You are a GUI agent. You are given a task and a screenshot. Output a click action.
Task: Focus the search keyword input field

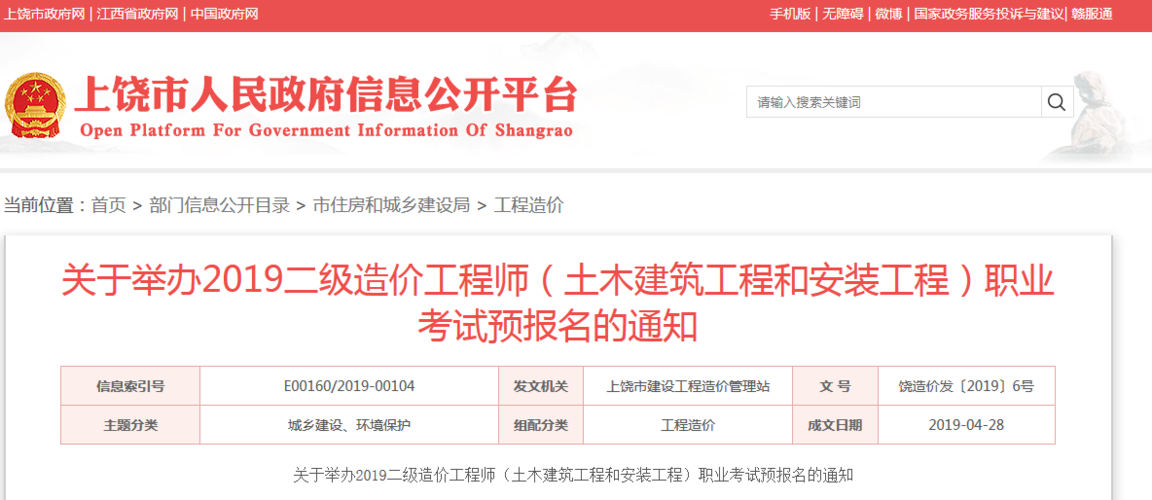click(894, 102)
